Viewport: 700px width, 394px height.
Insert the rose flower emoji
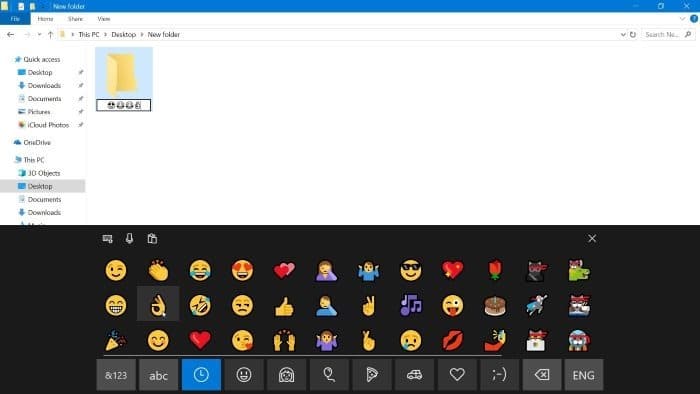495,270
